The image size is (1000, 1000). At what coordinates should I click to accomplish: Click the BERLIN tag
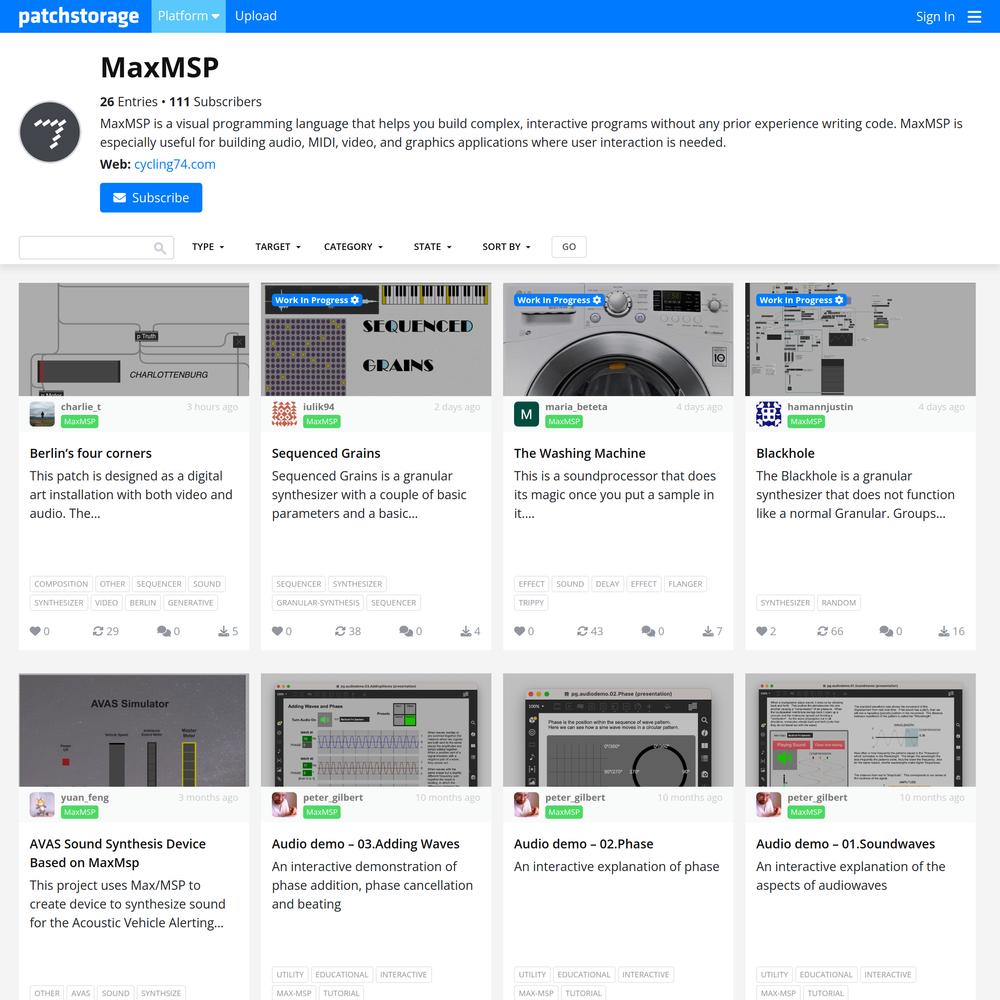coord(143,603)
